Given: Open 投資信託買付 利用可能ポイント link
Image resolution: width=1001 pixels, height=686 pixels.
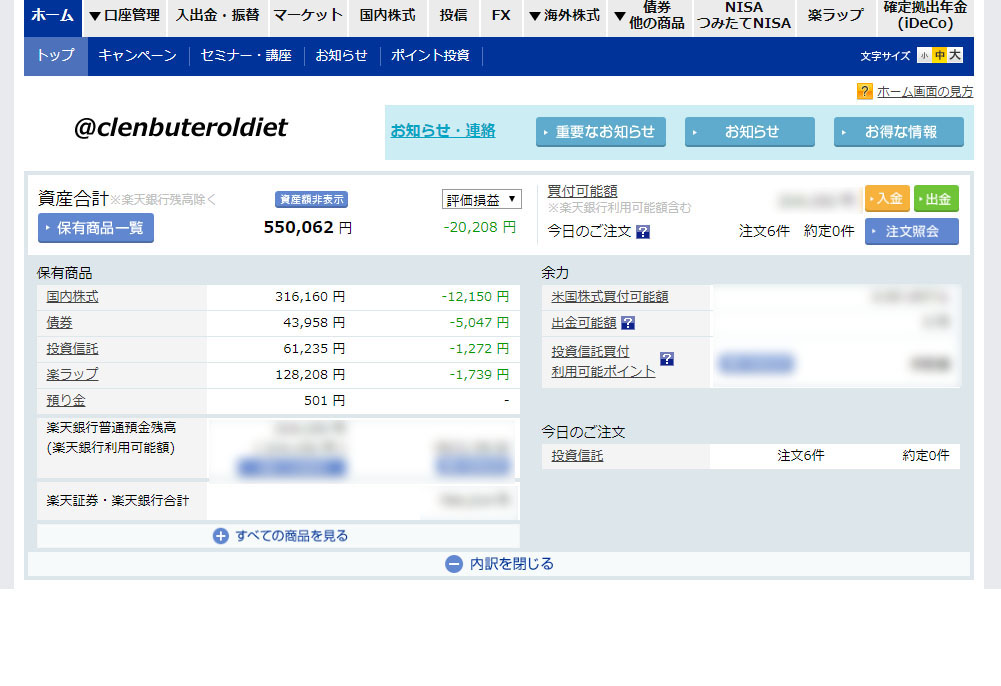Looking at the screenshot, I should 603,361.
